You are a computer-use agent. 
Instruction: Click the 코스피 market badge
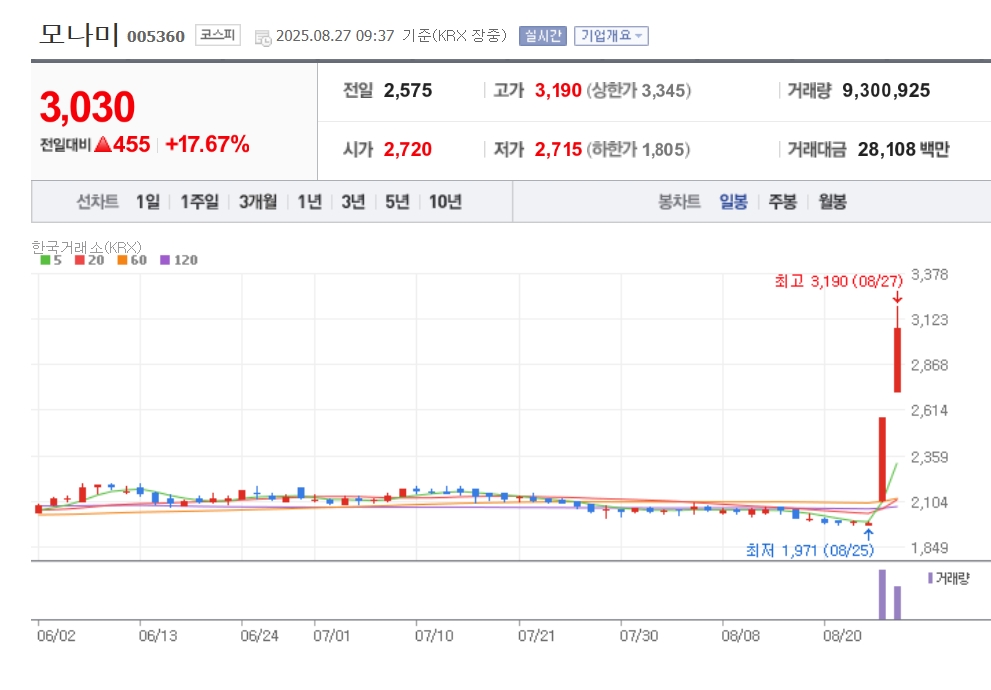click(x=218, y=35)
